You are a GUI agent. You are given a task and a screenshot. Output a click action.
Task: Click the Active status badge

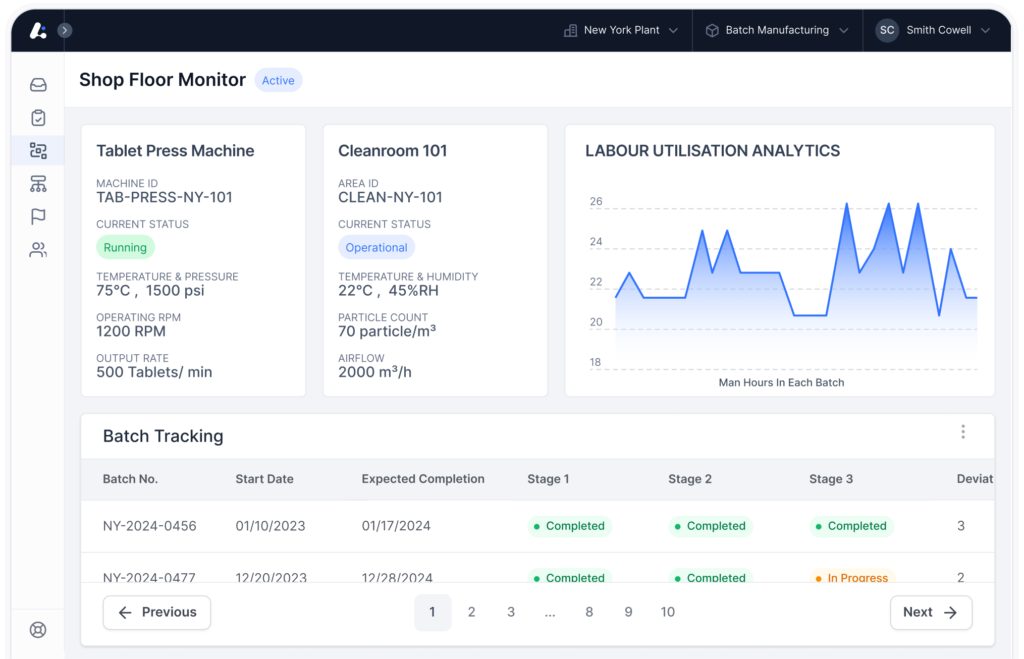click(x=278, y=80)
